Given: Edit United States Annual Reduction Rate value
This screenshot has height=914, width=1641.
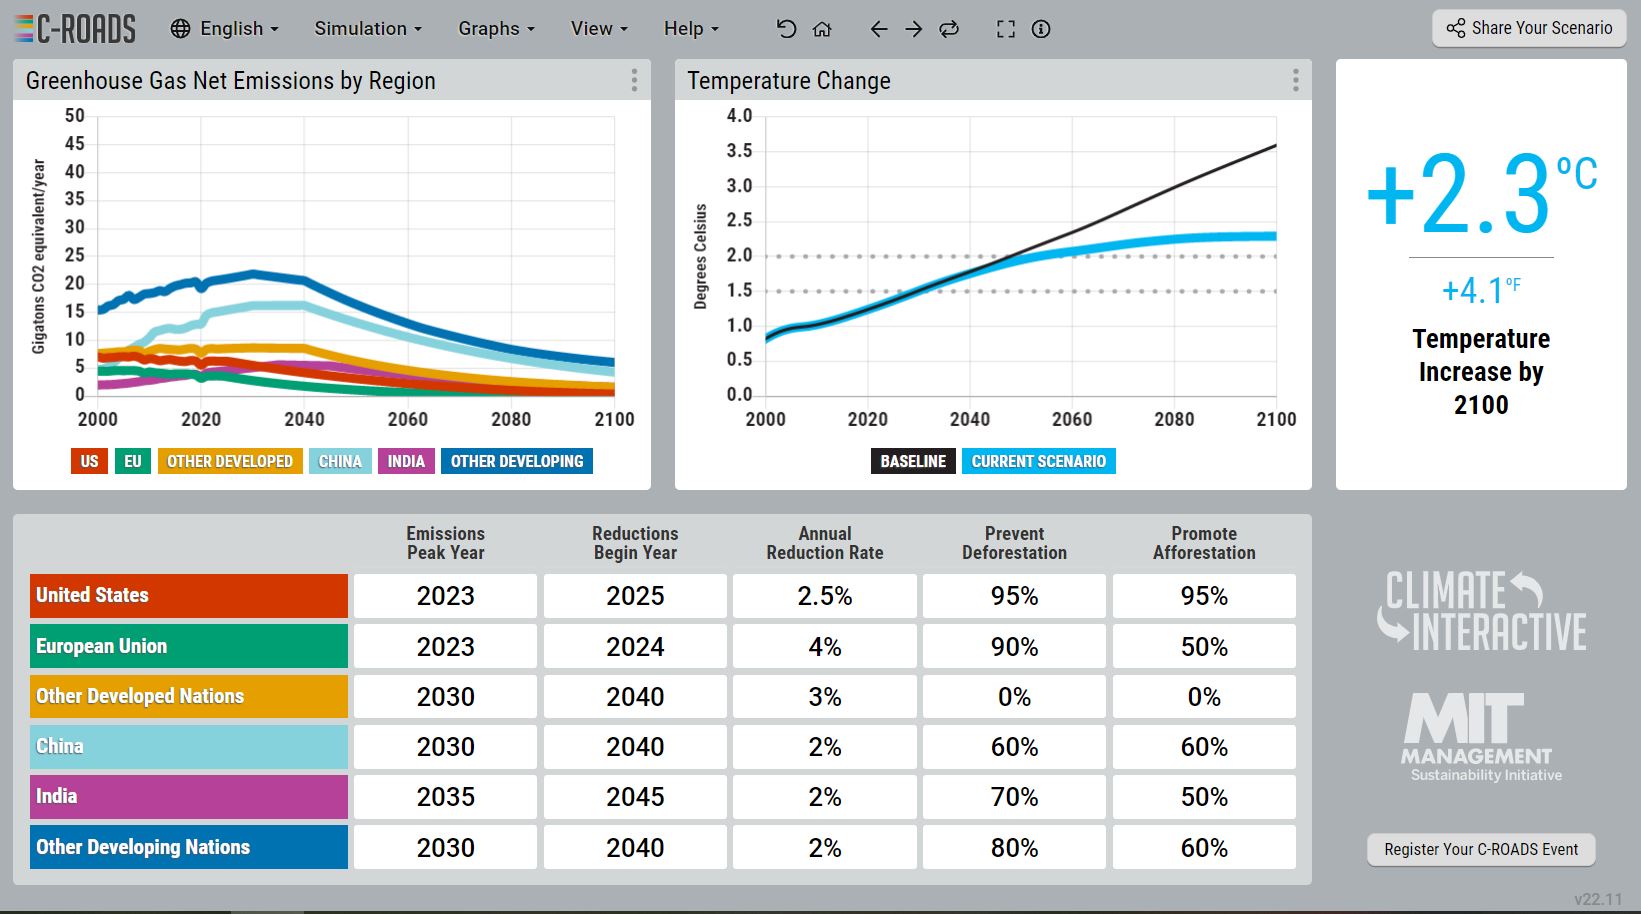Looking at the screenshot, I should coord(825,596).
